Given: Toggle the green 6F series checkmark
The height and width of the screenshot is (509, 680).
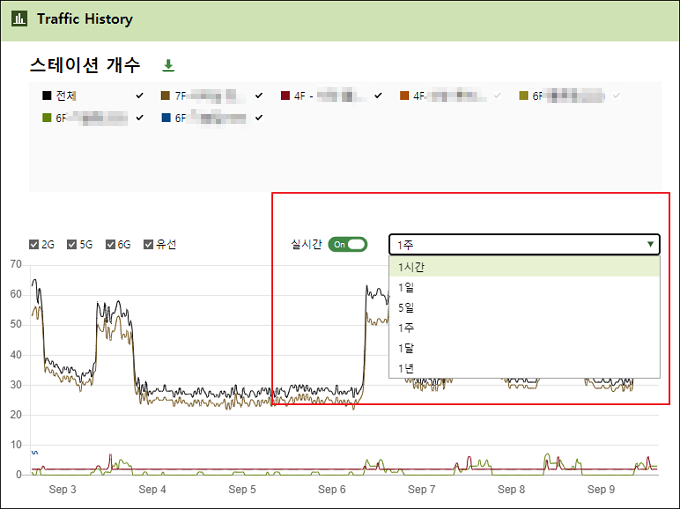Looking at the screenshot, I should coord(140,117).
